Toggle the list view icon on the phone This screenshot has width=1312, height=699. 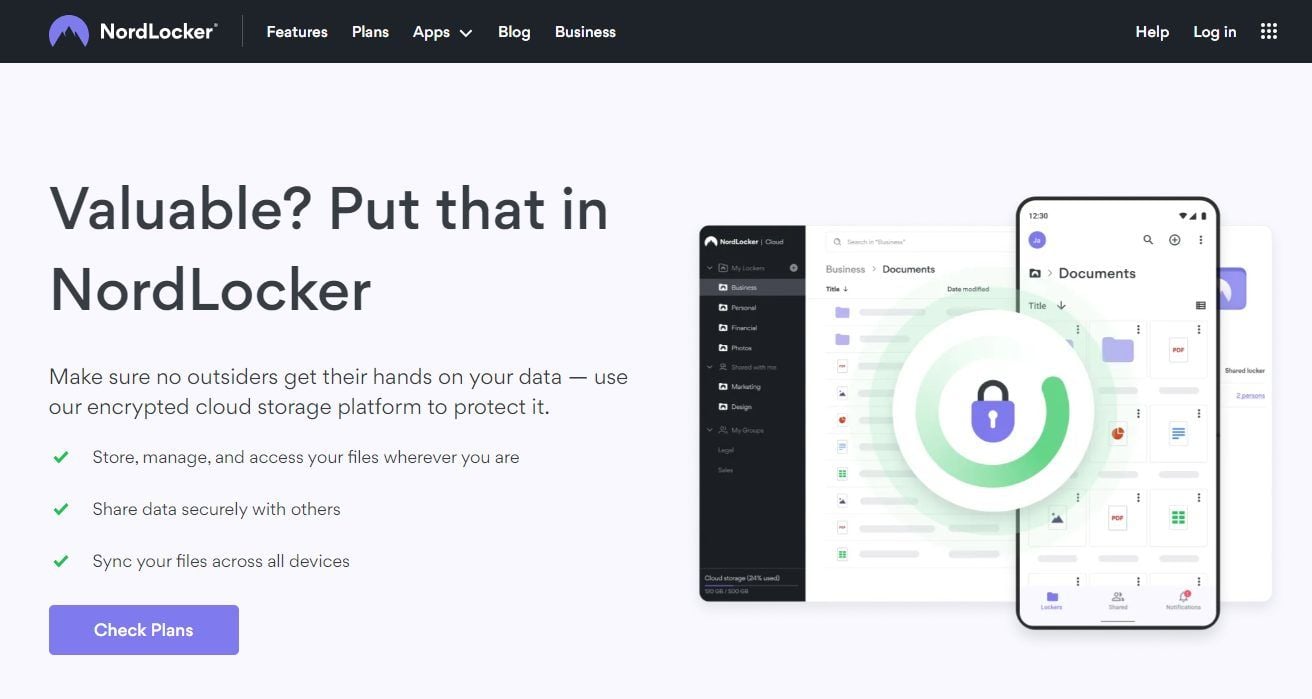coord(1200,306)
